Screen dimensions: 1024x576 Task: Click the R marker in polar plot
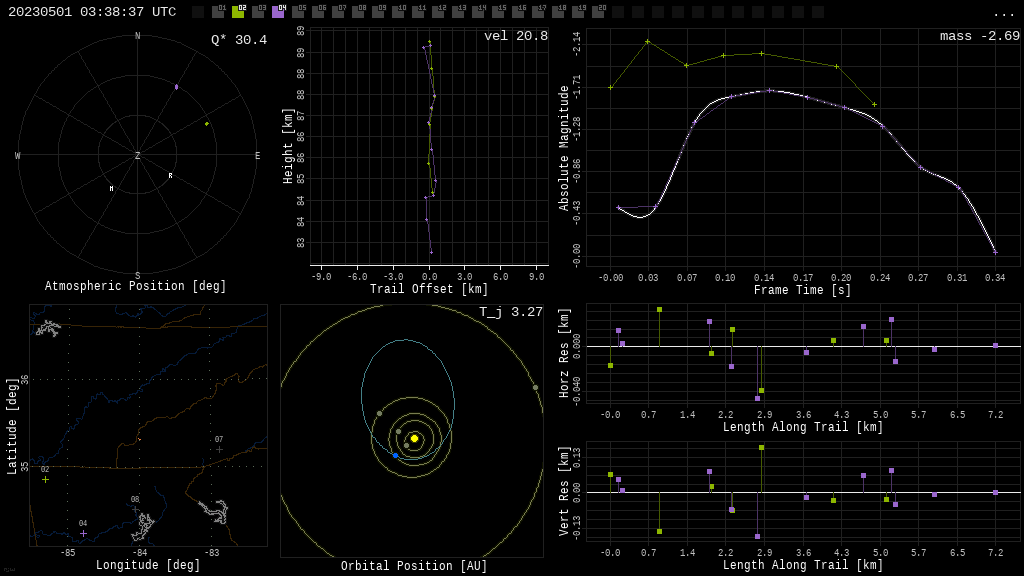170,176
